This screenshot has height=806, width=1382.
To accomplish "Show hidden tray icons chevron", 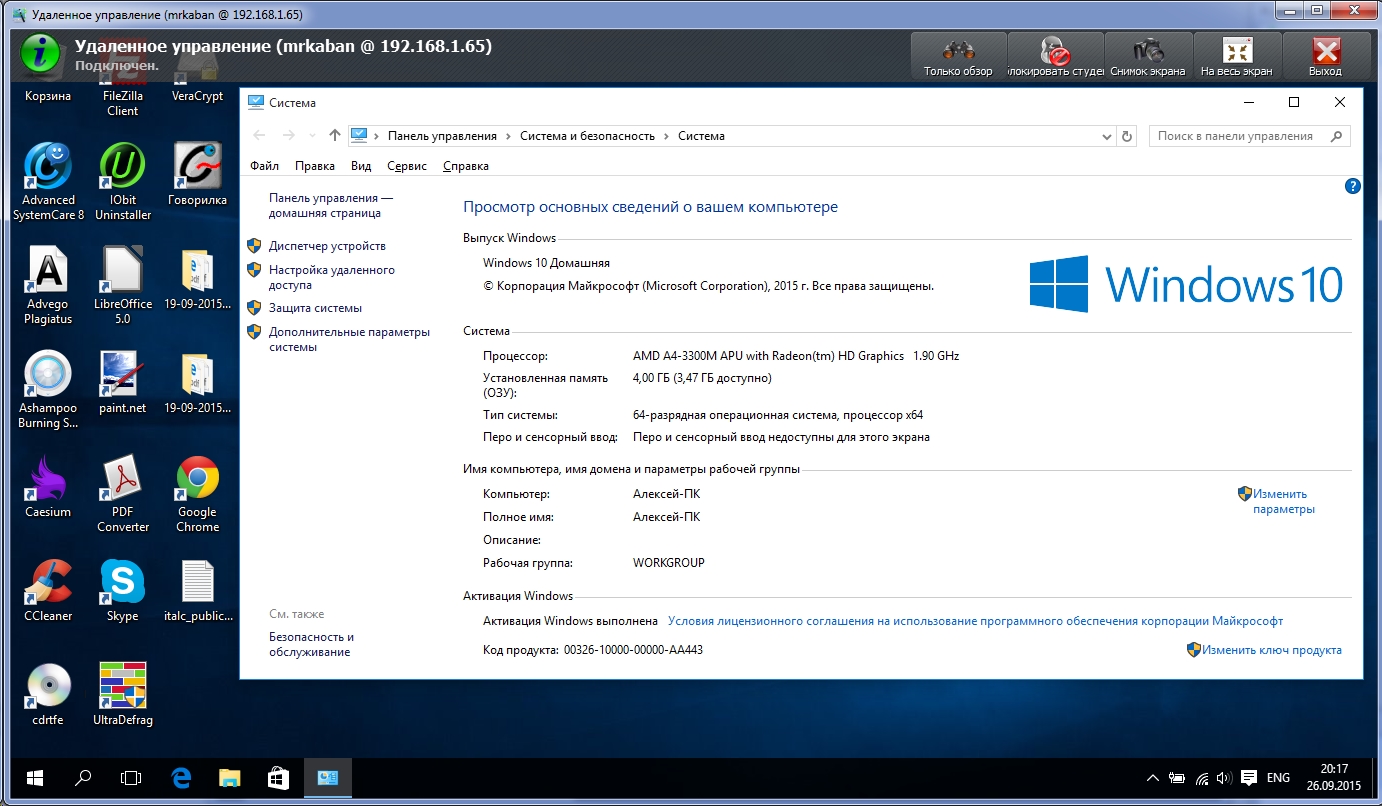I will click(x=1153, y=778).
